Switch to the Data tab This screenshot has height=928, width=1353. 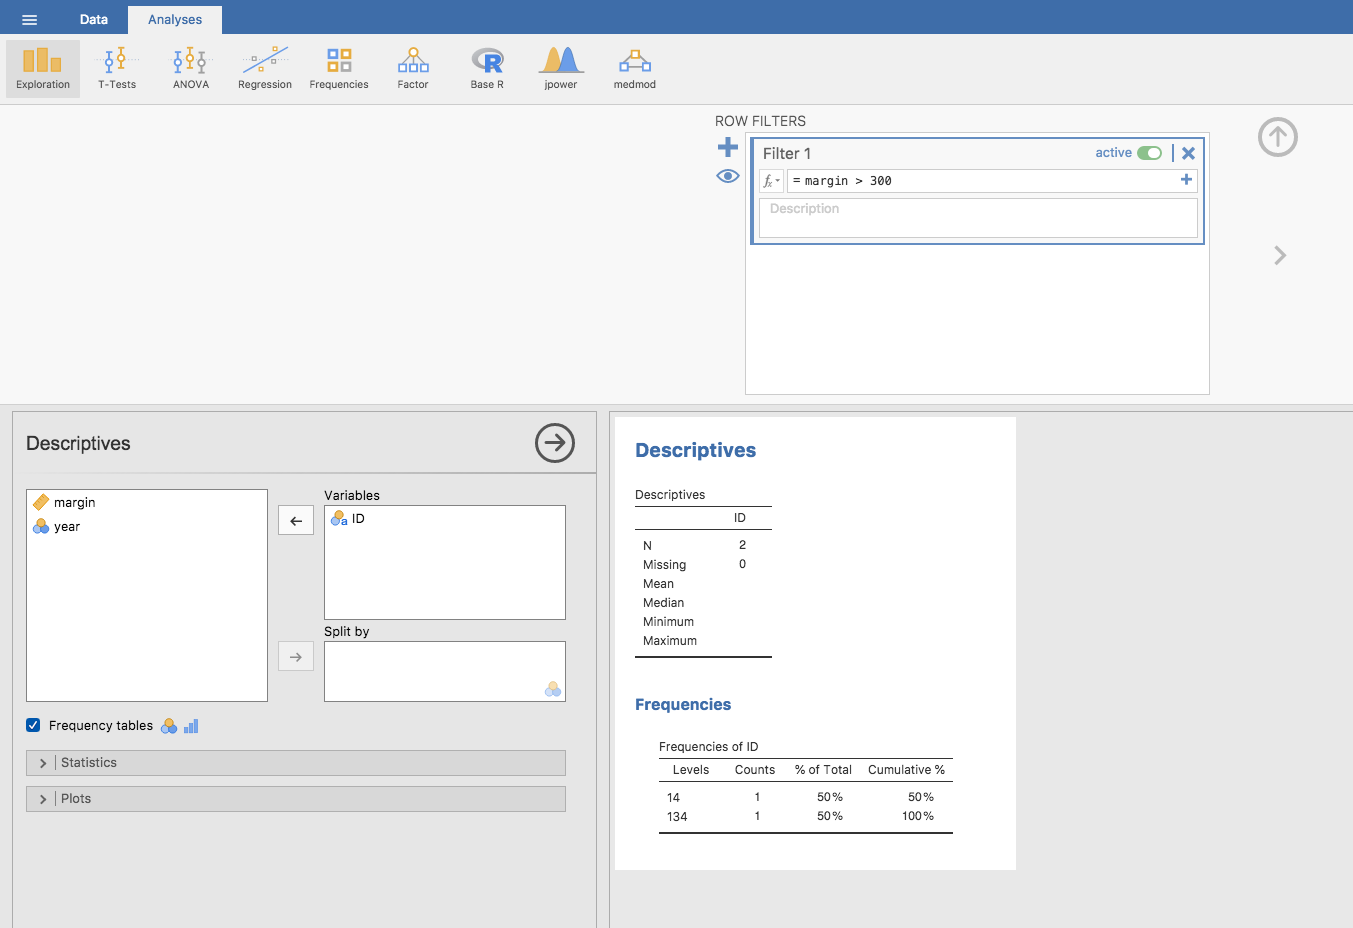pyautogui.click(x=94, y=19)
